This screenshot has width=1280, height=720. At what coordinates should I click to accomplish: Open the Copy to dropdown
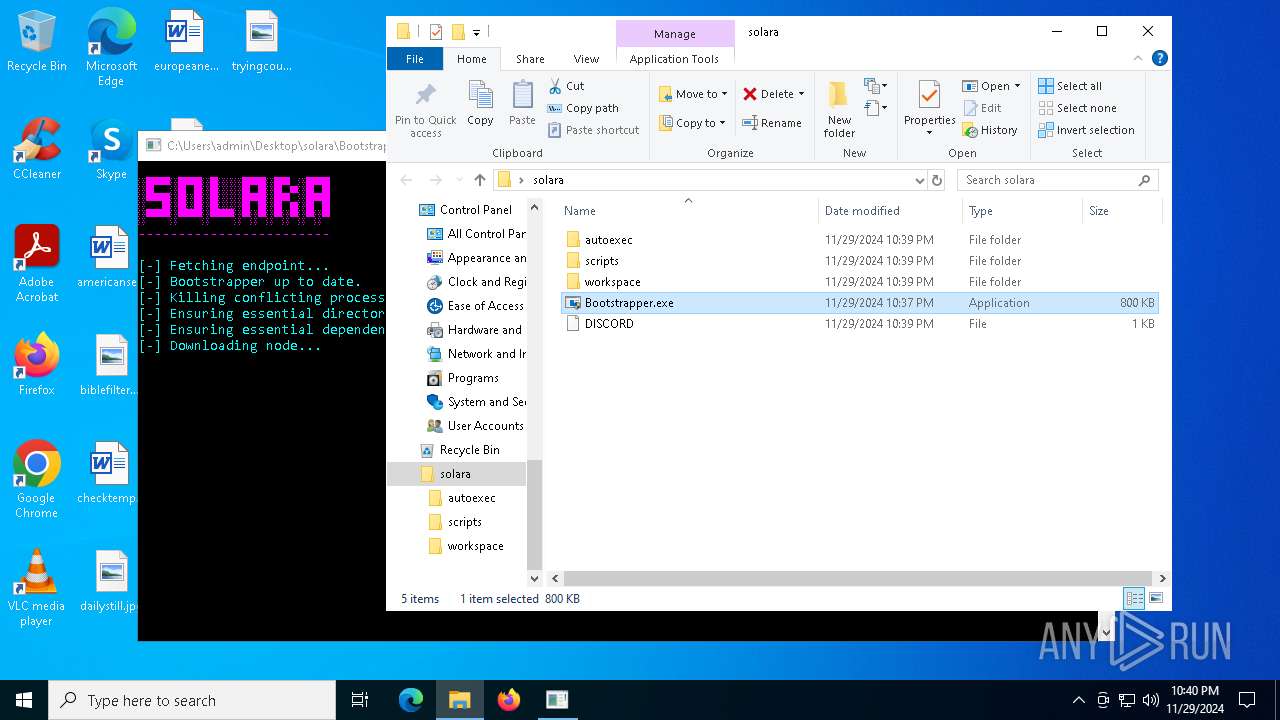click(x=693, y=123)
